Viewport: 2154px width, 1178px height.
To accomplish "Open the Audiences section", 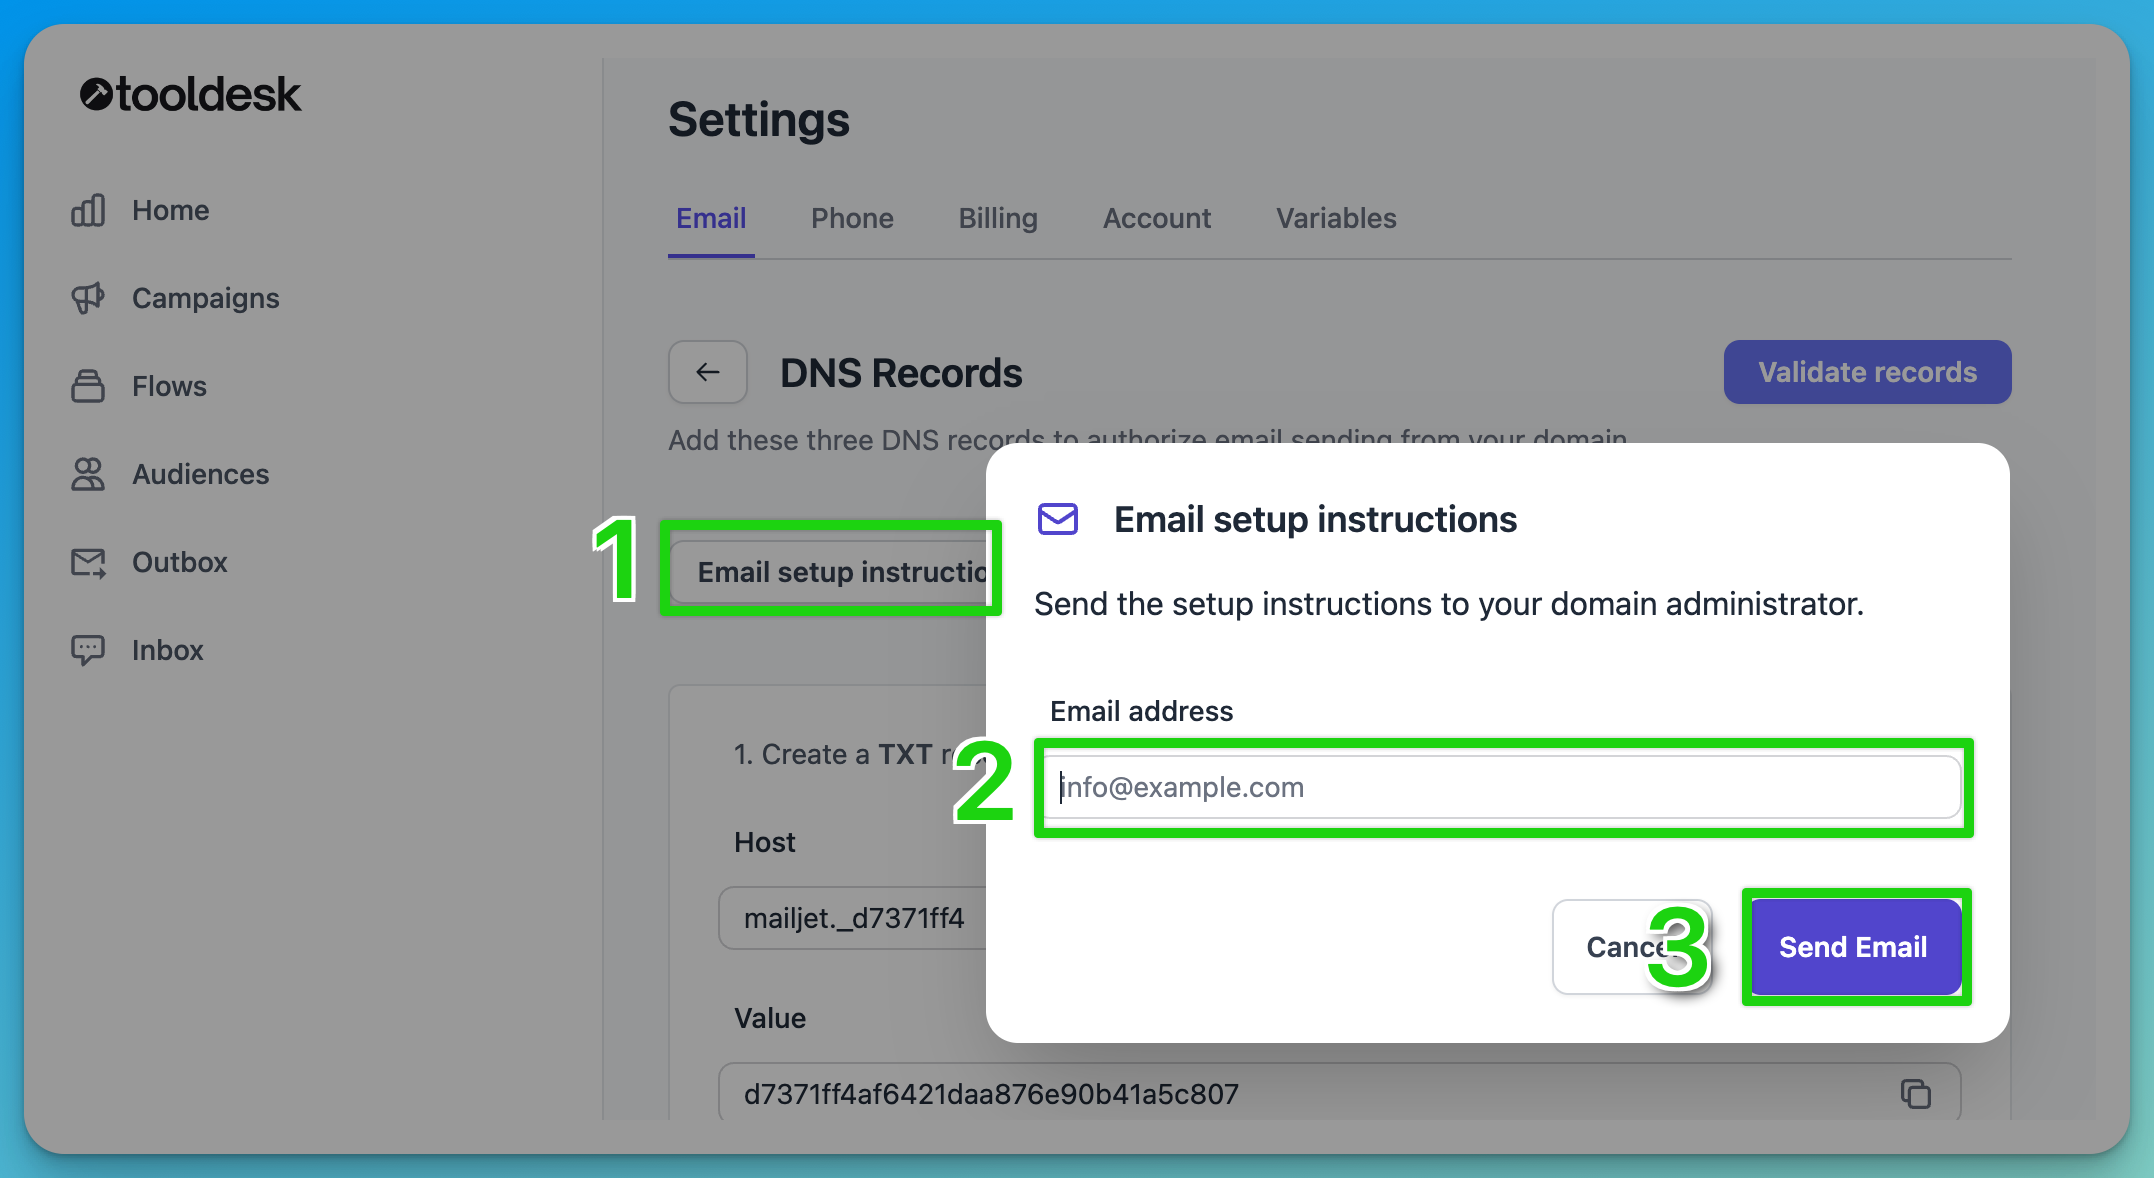I will tap(199, 473).
